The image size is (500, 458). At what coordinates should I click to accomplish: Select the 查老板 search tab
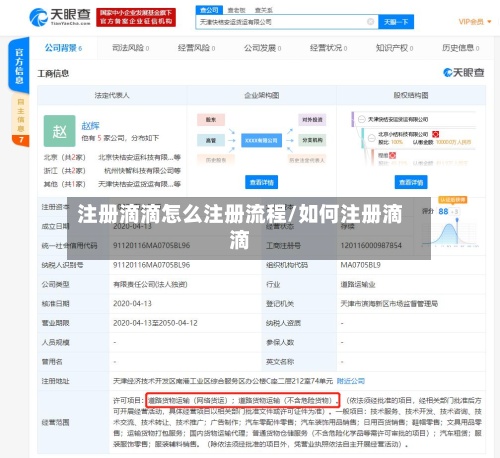tap(236, 10)
